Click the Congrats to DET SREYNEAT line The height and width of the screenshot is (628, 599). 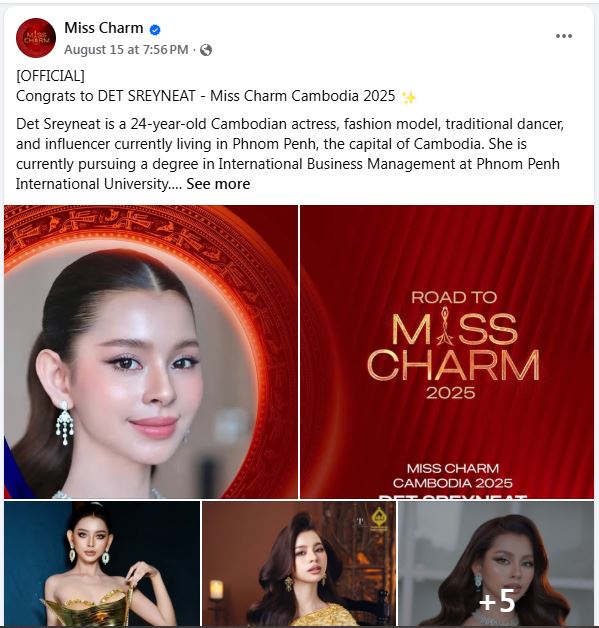pyautogui.click(x=206, y=96)
